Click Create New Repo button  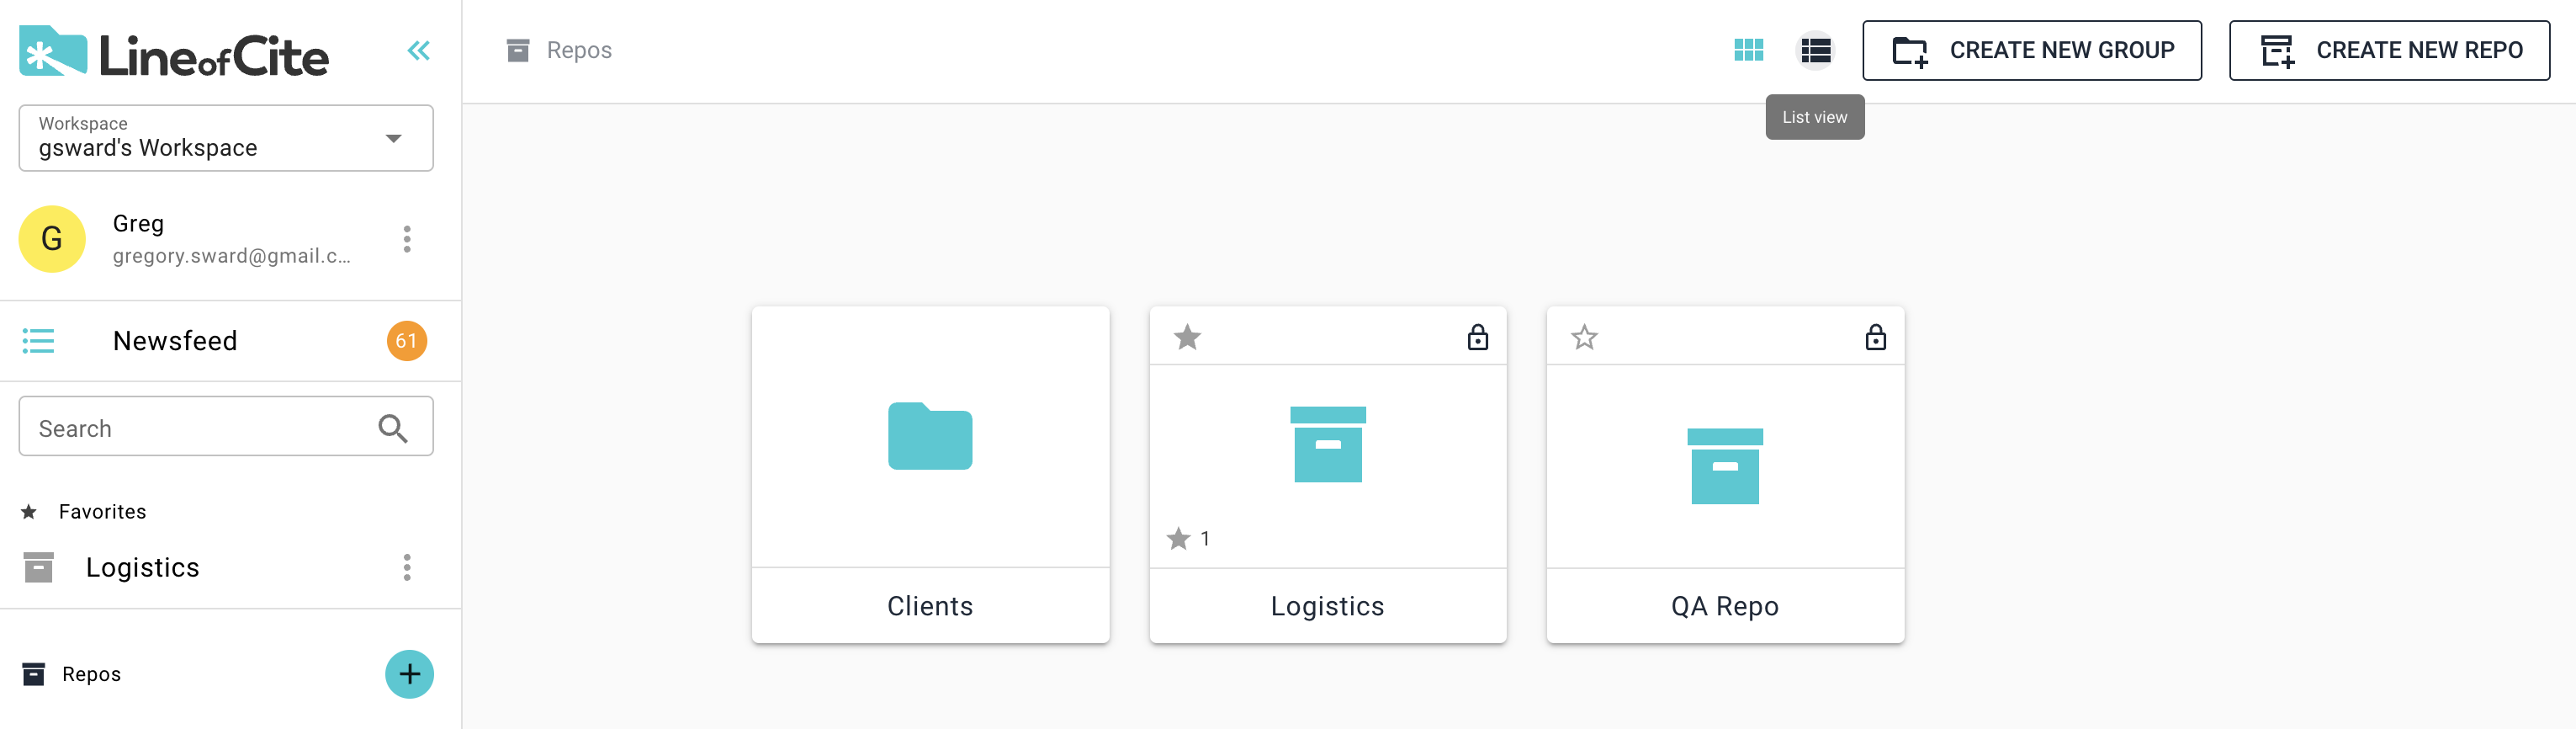[x=2388, y=50]
